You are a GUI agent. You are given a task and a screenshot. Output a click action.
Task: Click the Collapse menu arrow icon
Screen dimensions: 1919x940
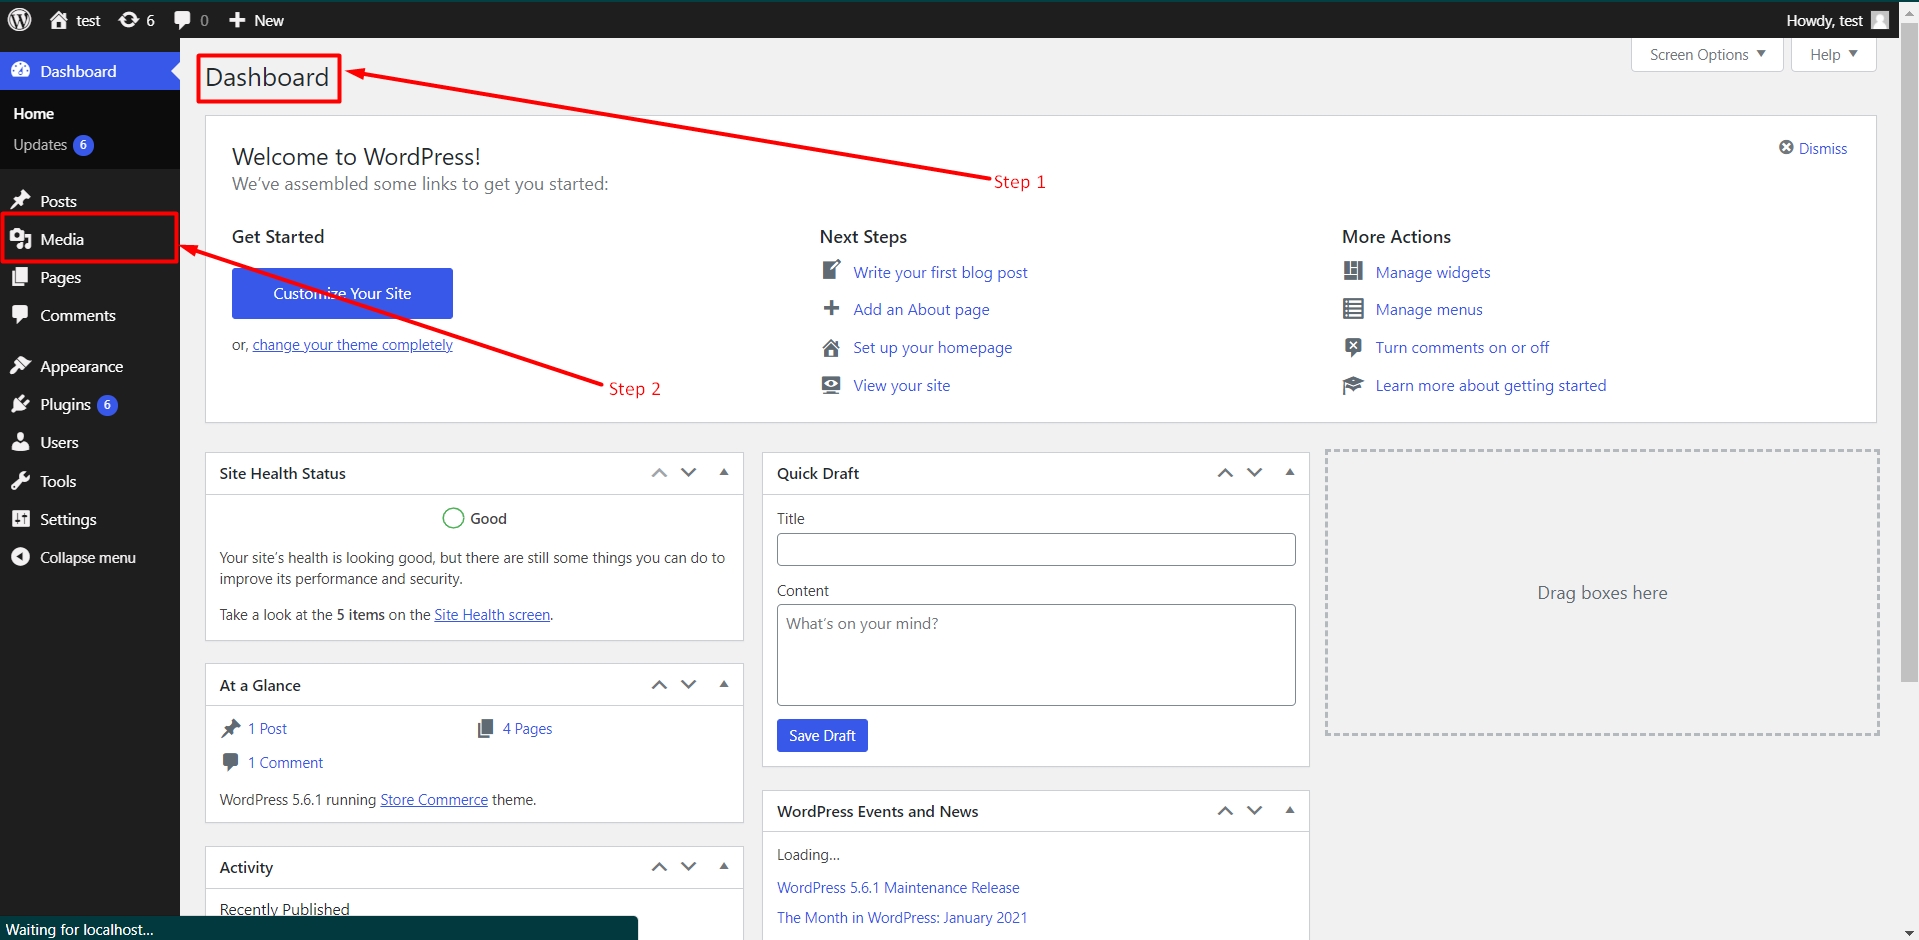(20, 557)
